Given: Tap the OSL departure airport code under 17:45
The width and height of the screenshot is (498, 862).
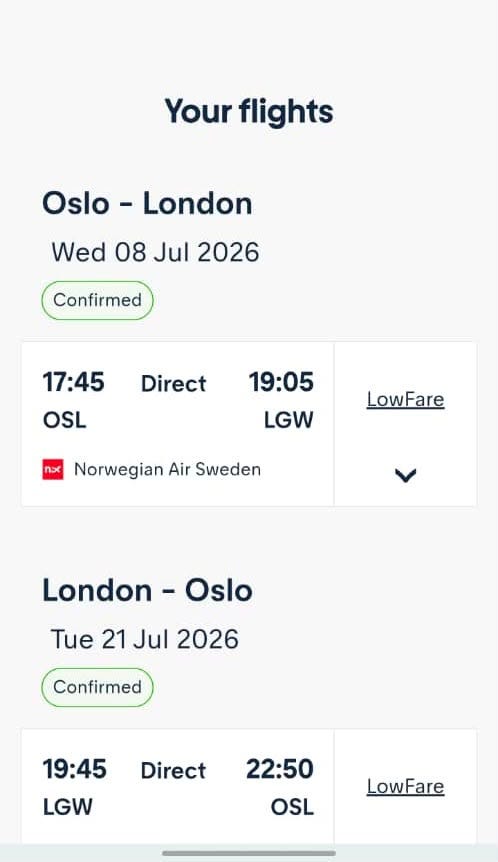Looking at the screenshot, I should point(65,420).
